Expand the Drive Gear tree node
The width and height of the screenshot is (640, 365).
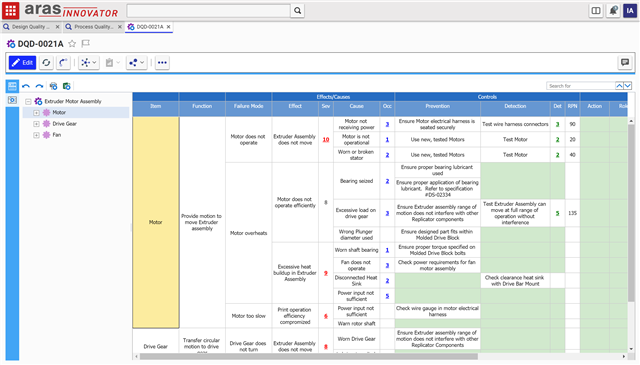click(36, 124)
